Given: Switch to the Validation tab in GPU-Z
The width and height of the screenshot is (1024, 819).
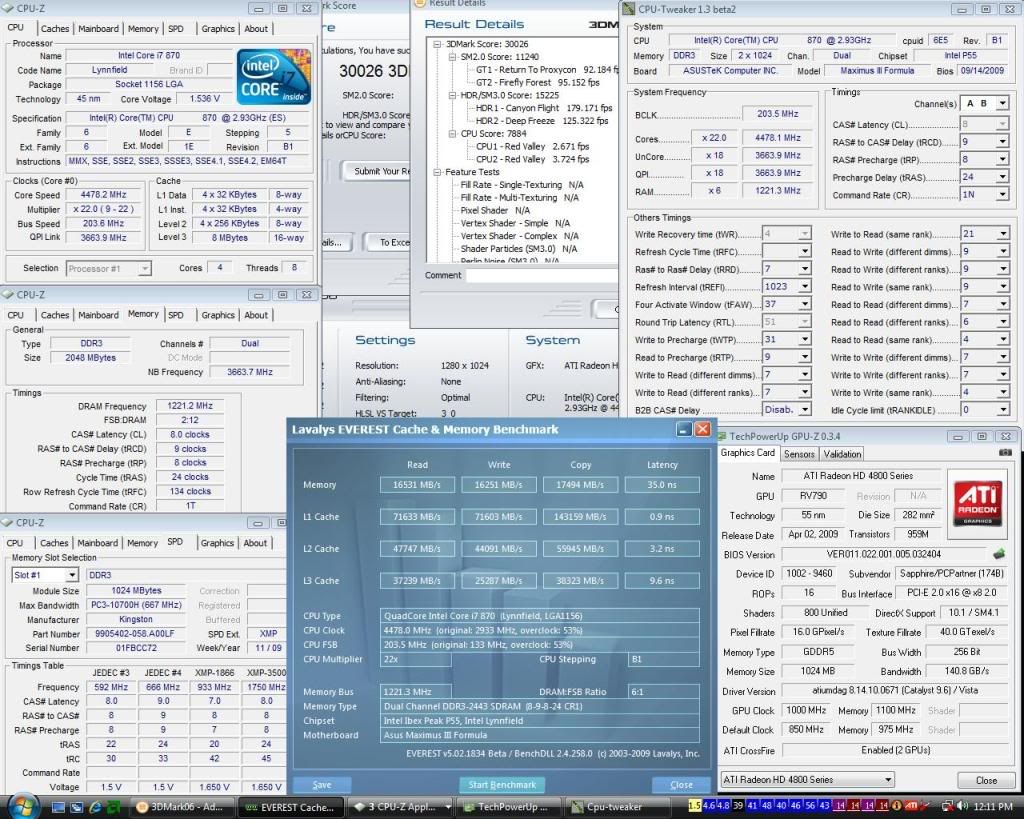Looking at the screenshot, I should 842,454.
